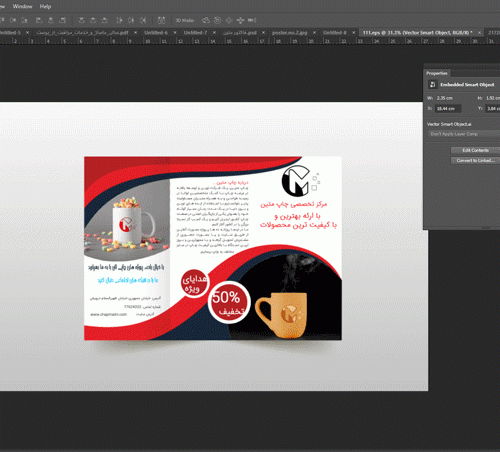Switch to the Untitled-7 document tab
The width and height of the screenshot is (500, 452).
(195, 33)
